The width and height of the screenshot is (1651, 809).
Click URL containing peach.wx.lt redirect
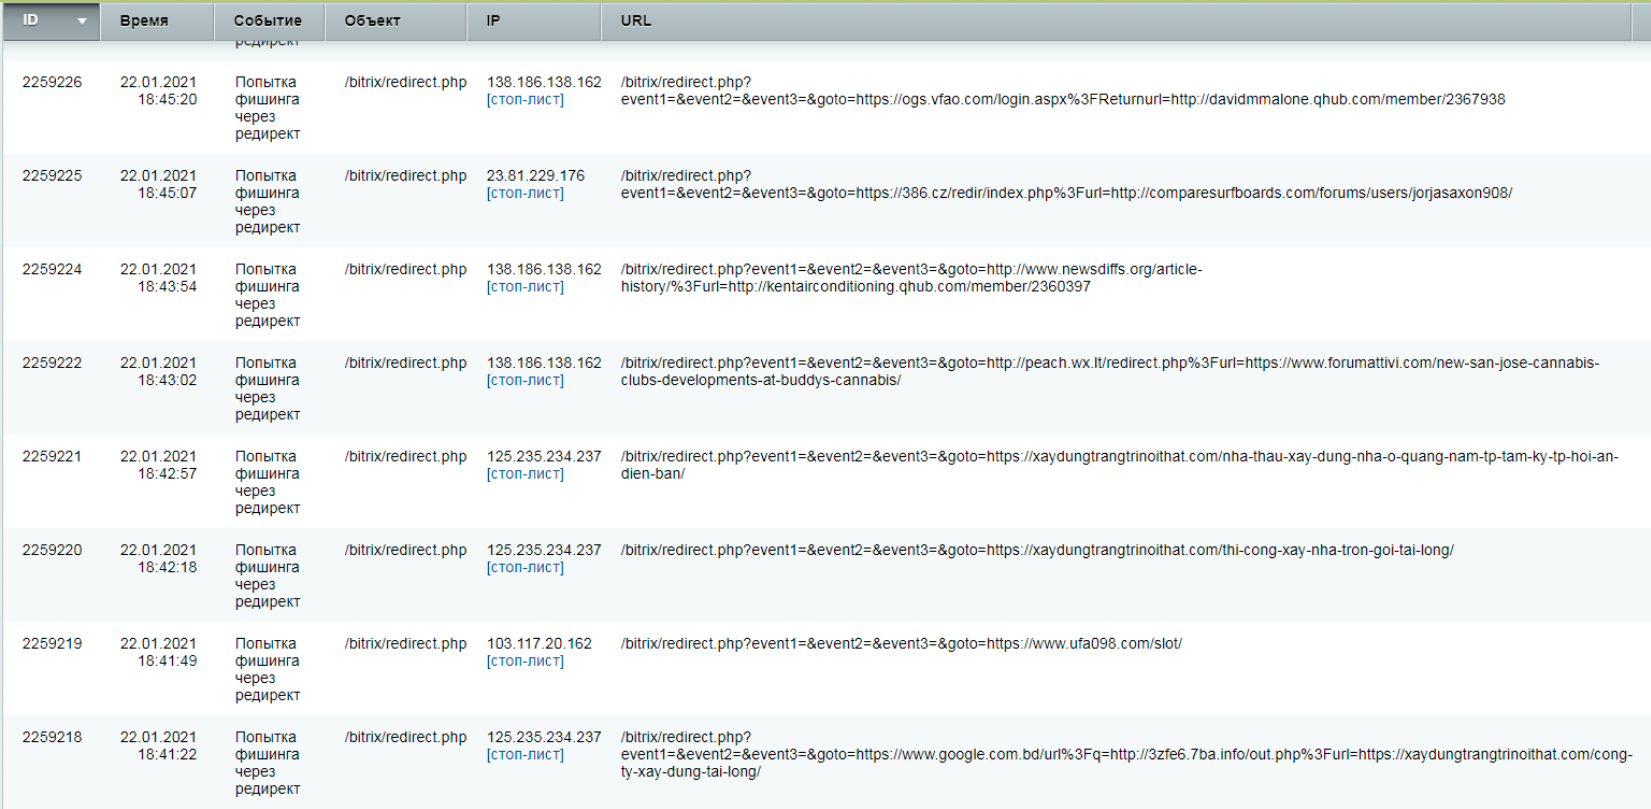pyautogui.click(x=1110, y=371)
